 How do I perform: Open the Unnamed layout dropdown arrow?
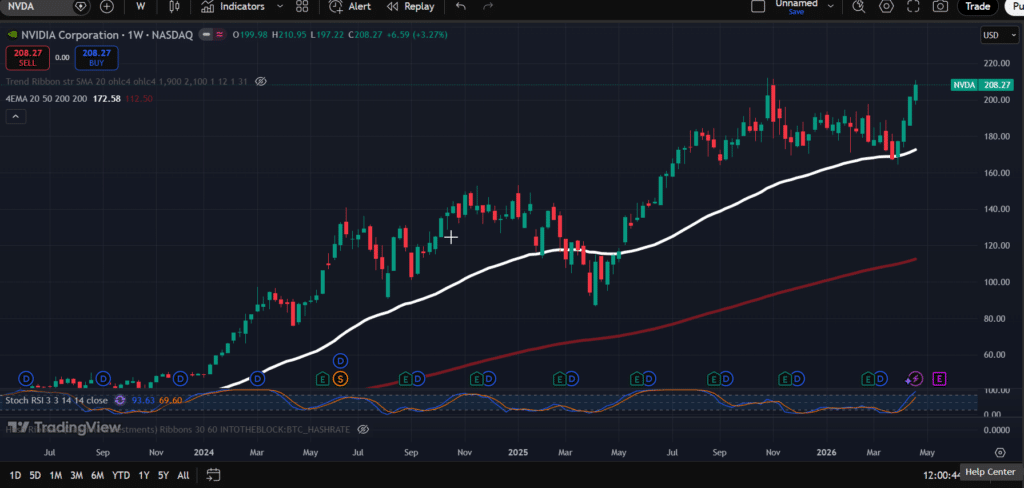[x=832, y=7]
